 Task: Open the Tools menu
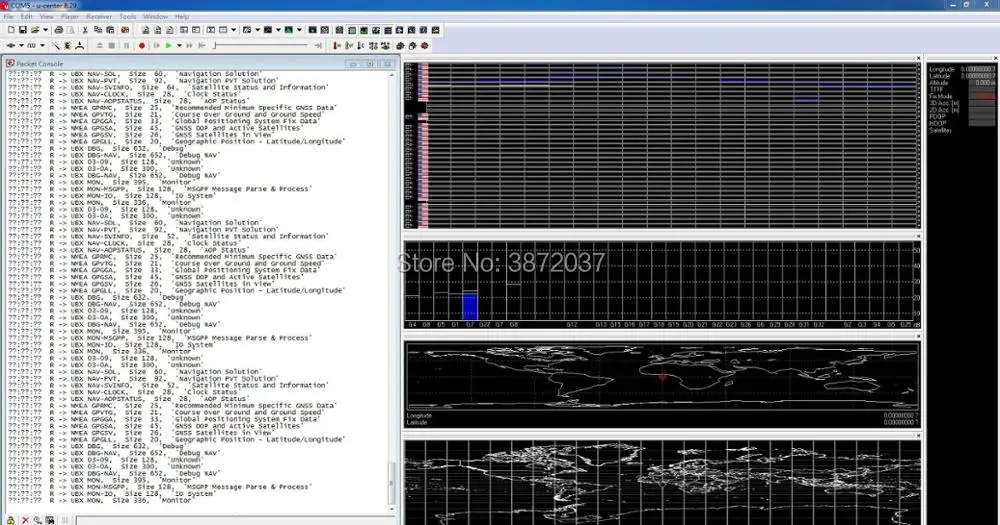click(x=128, y=17)
